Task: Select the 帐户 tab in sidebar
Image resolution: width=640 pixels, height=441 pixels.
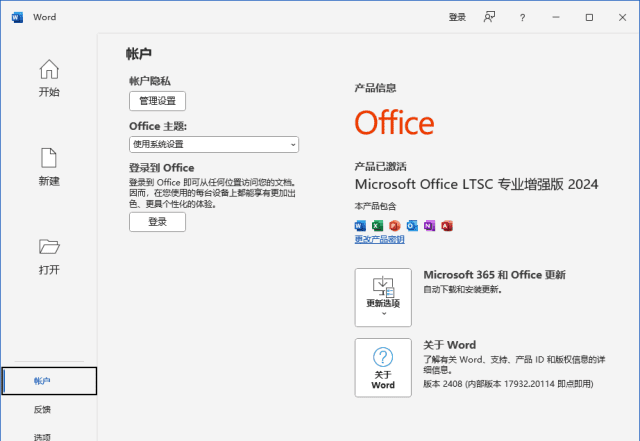Action: click(x=49, y=381)
